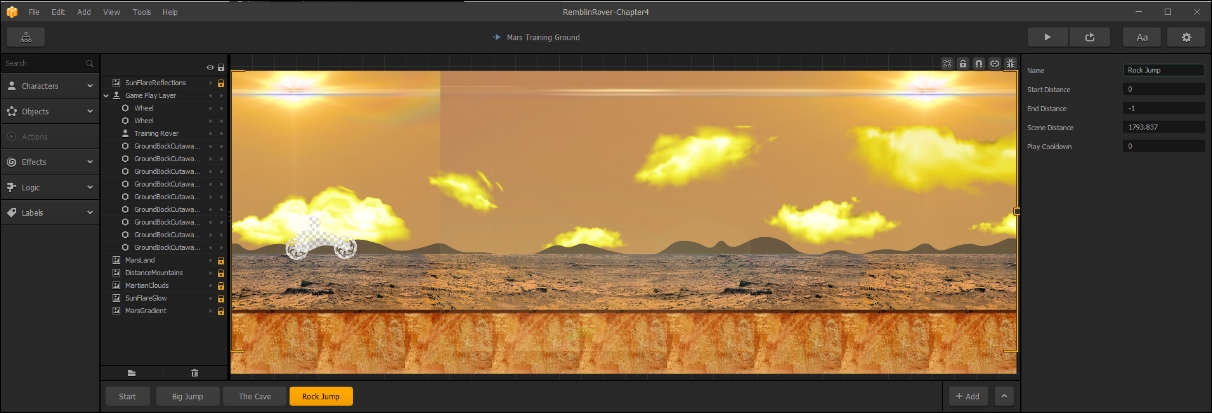
Task: Open the Aa text settings button
Action: pos(1141,37)
